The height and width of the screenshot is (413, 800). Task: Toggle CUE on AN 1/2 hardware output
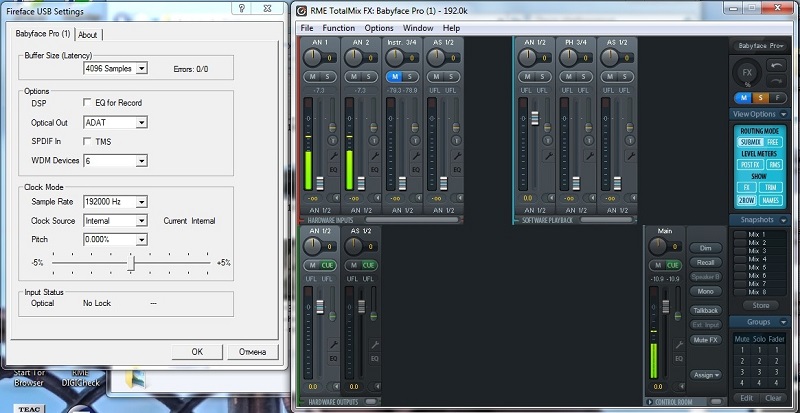tap(326, 264)
